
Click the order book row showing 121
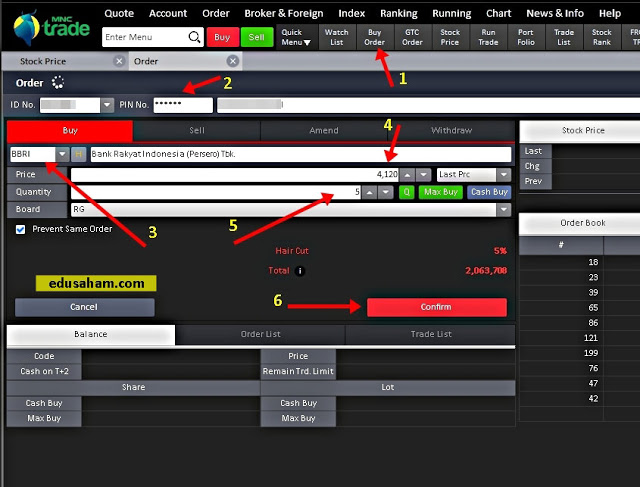[x=580, y=338]
